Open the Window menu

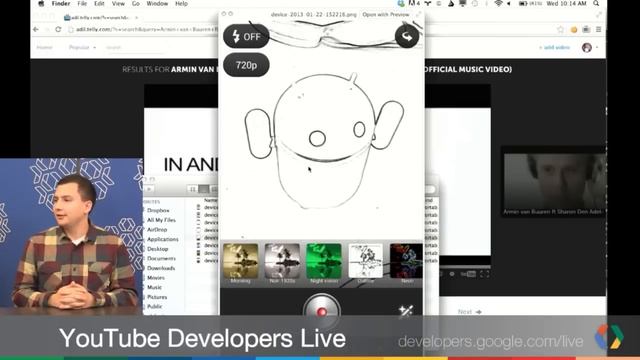157,4
